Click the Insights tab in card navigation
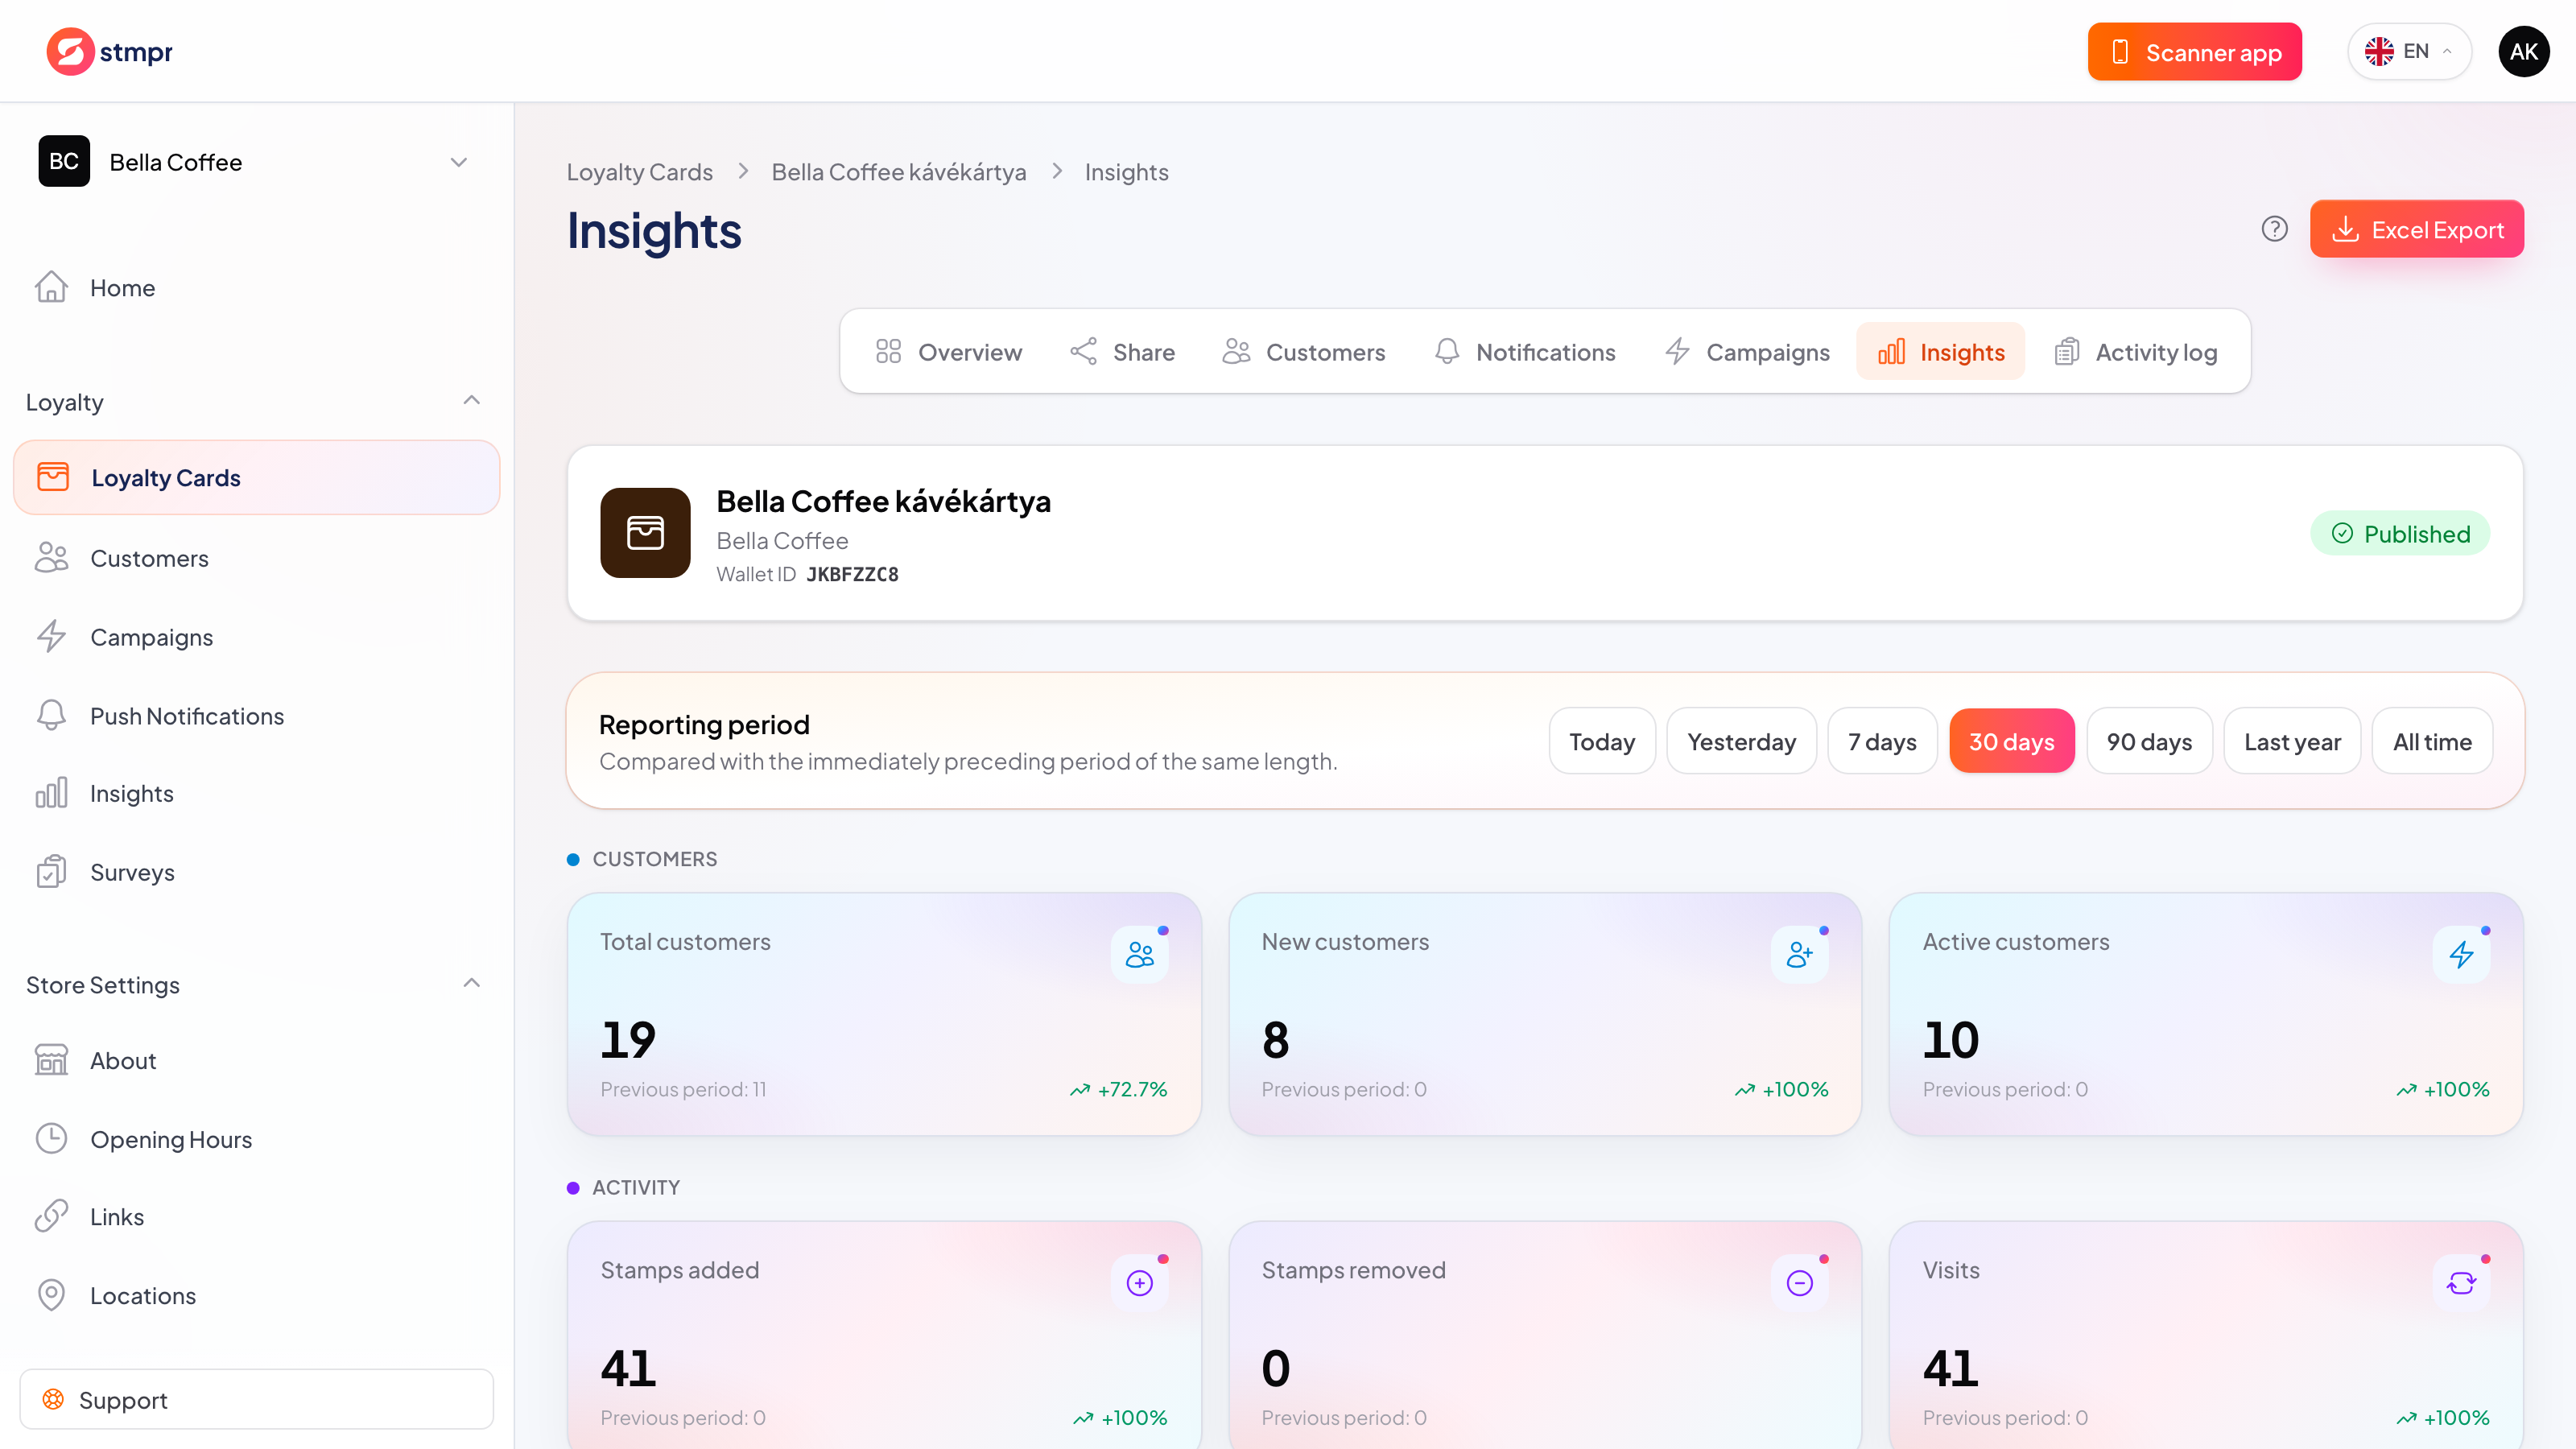This screenshot has width=2576, height=1449. [x=1940, y=352]
